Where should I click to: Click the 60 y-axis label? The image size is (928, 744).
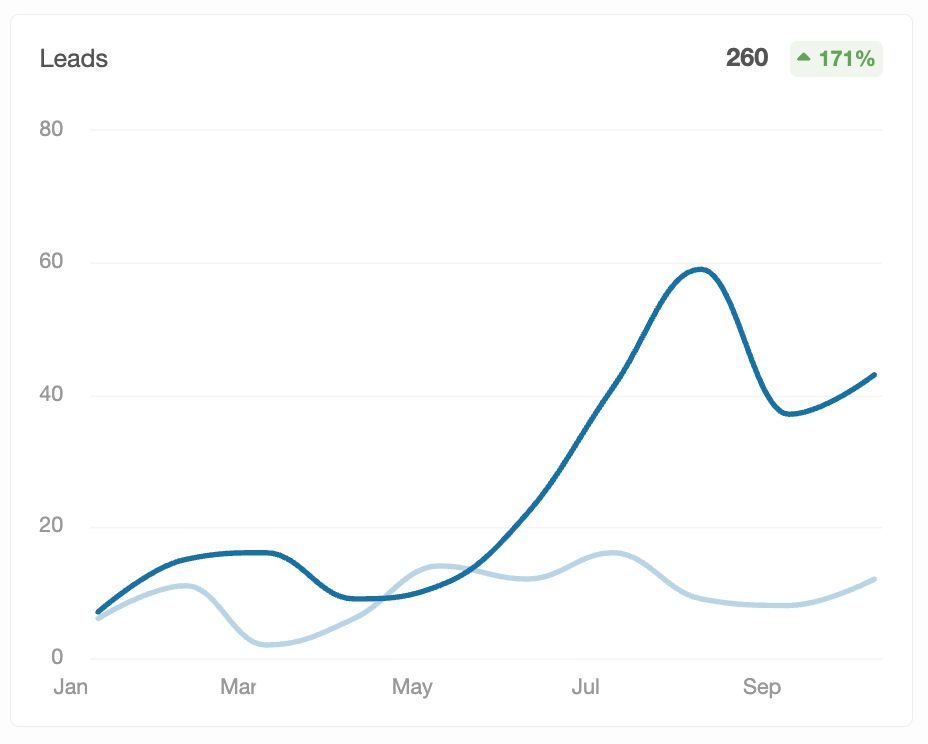[x=51, y=262]
